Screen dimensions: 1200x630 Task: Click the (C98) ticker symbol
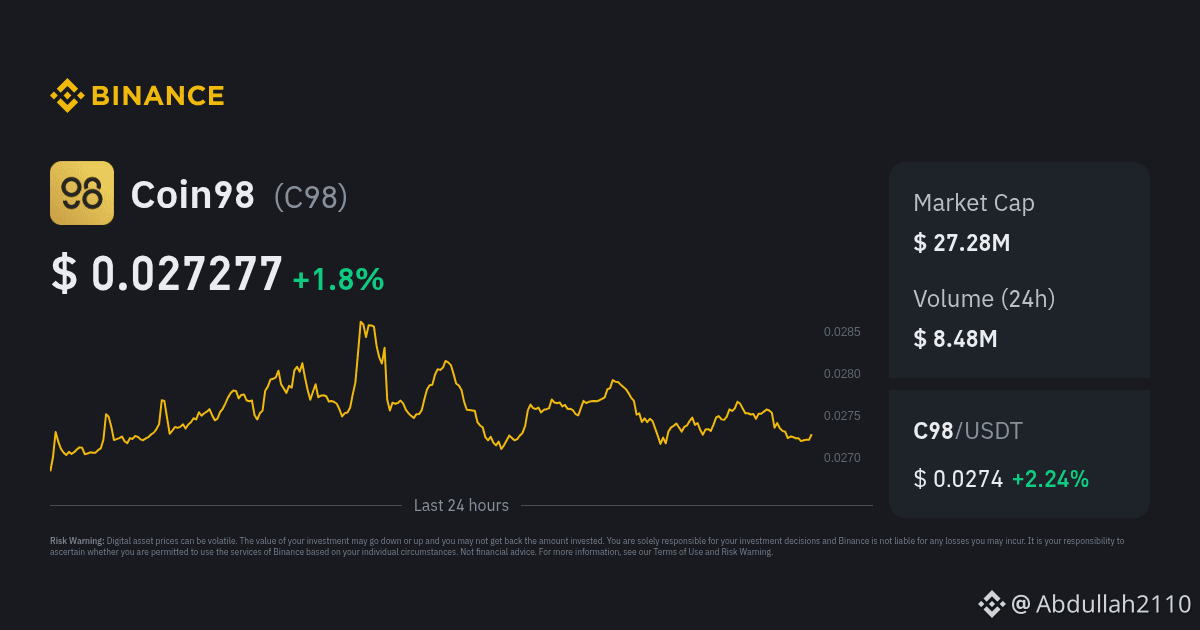(311, 196)
